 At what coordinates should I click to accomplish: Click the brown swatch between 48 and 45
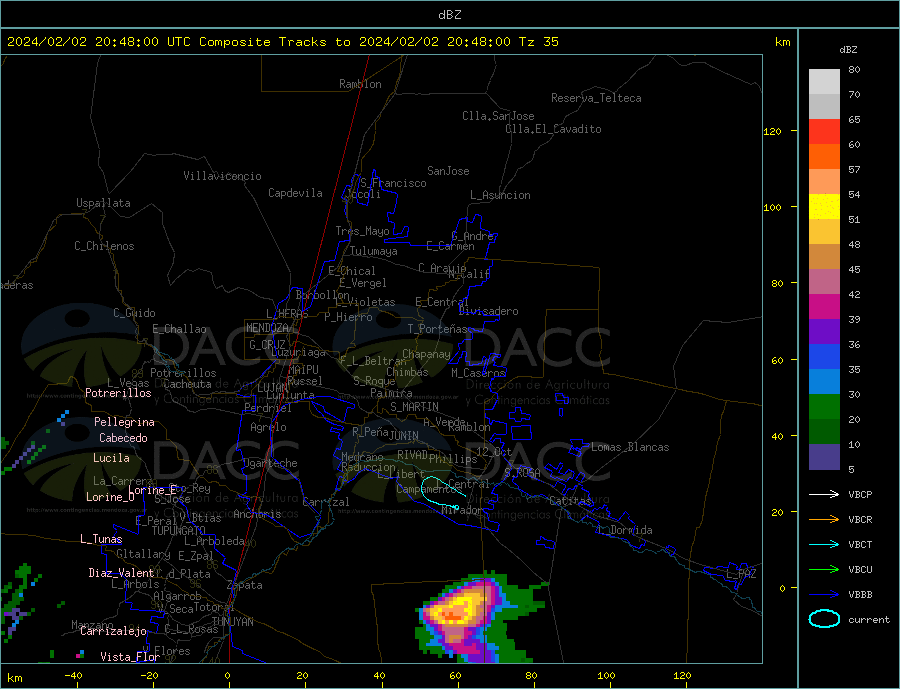click(x=824, y=257)
